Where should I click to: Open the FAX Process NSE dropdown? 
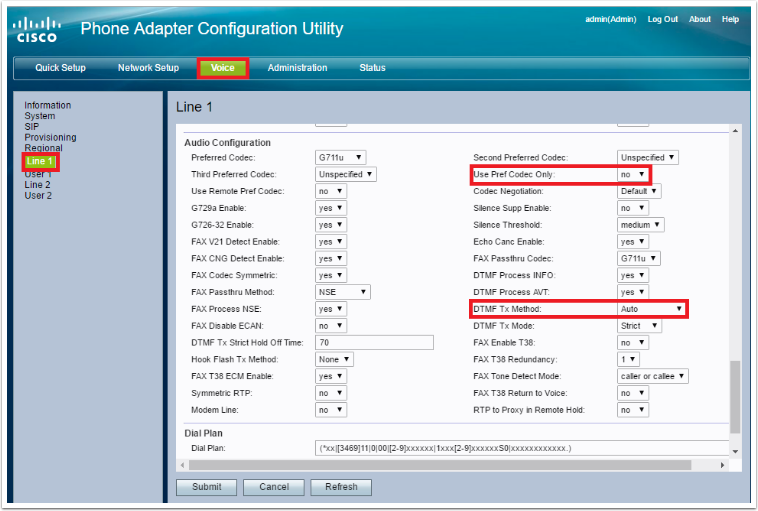[331, 309]
